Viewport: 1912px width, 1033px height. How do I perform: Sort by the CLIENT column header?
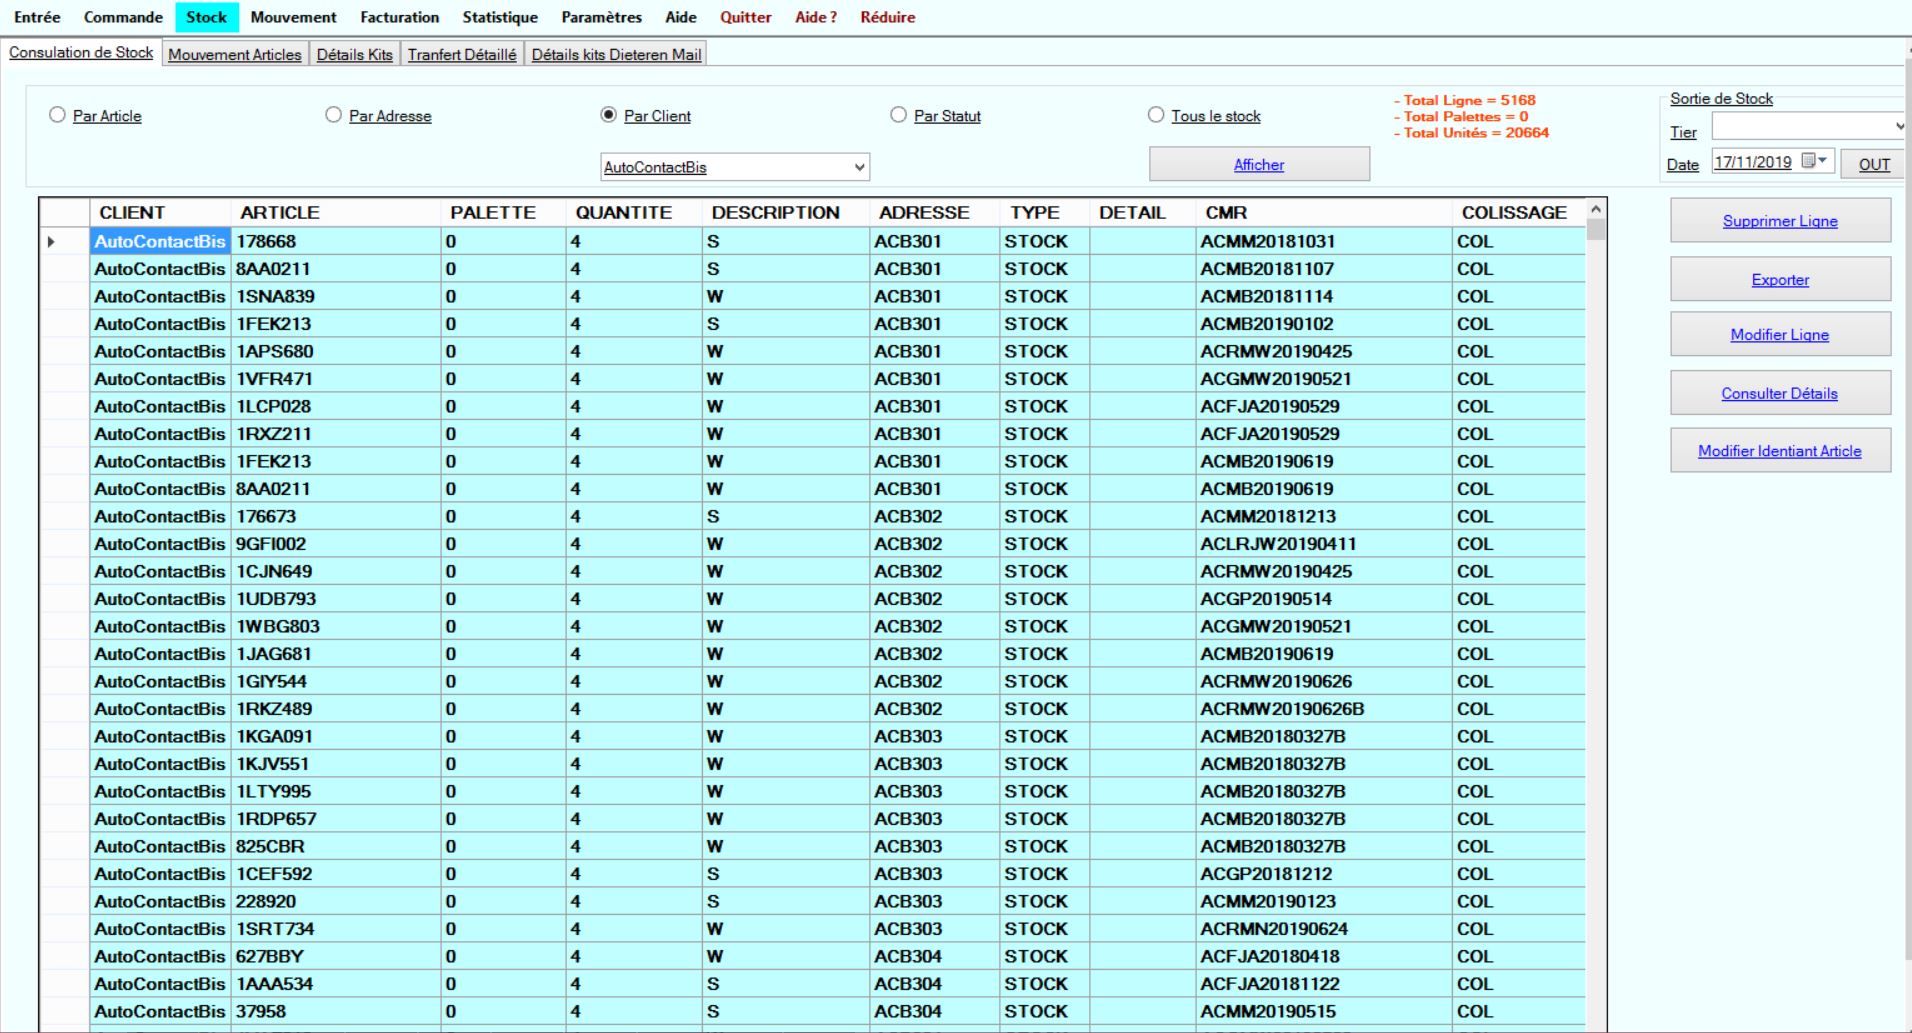(x=160, y=212)
